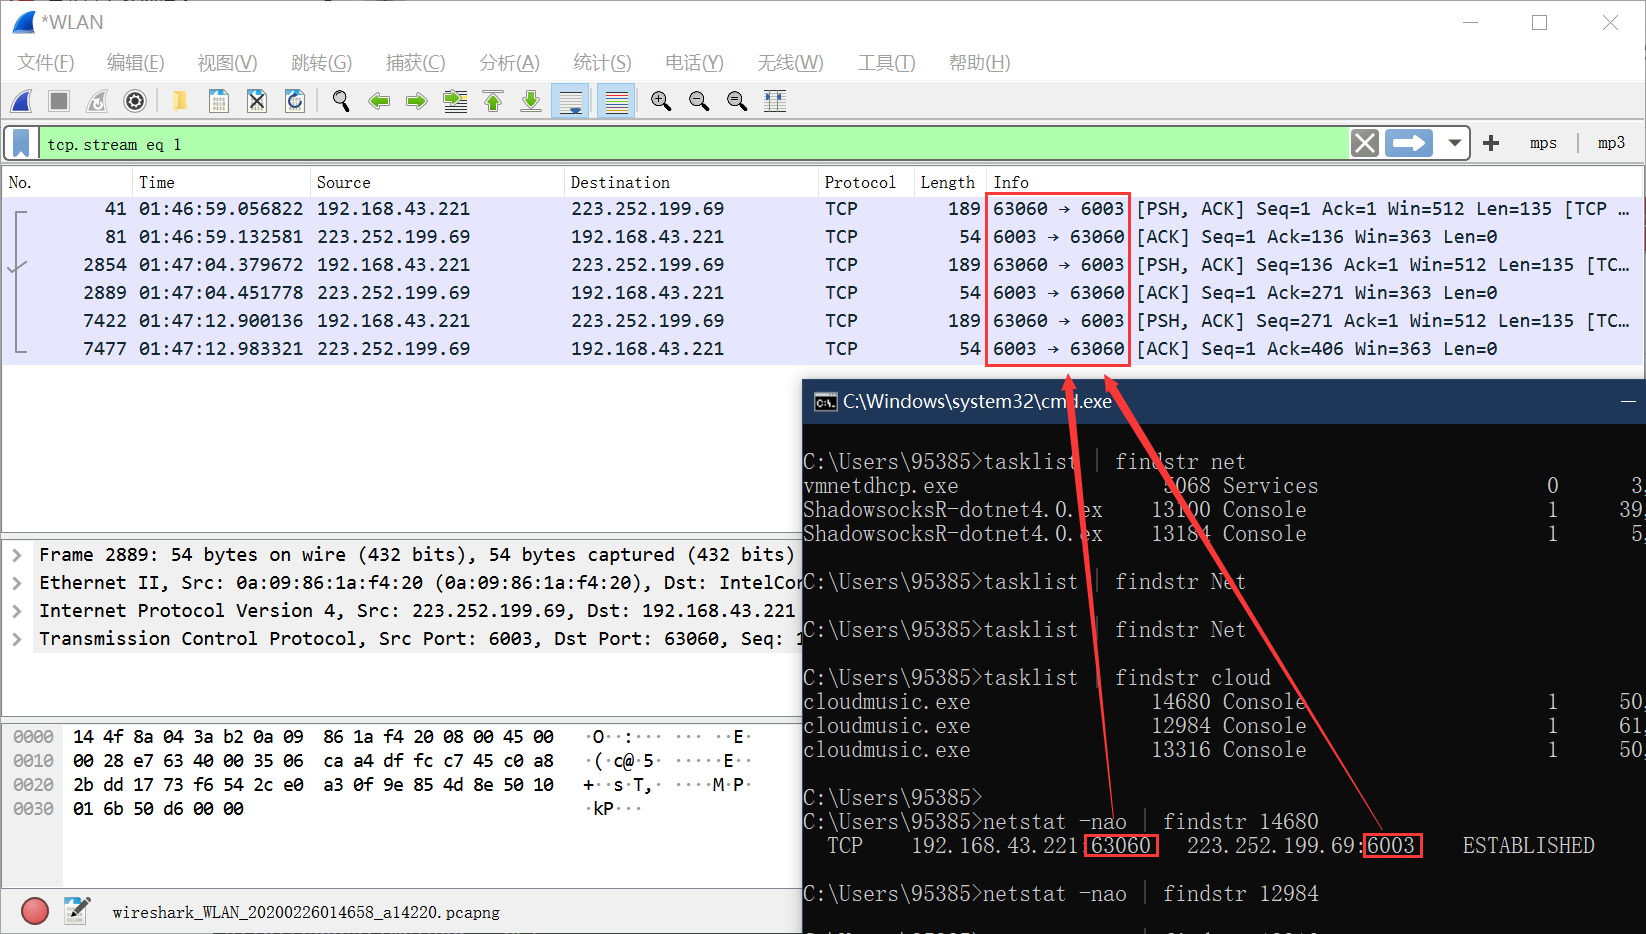Viewport: 1646px width, 934px height.
Task: Open the 分析(A) menu
Action: (509, 63)
